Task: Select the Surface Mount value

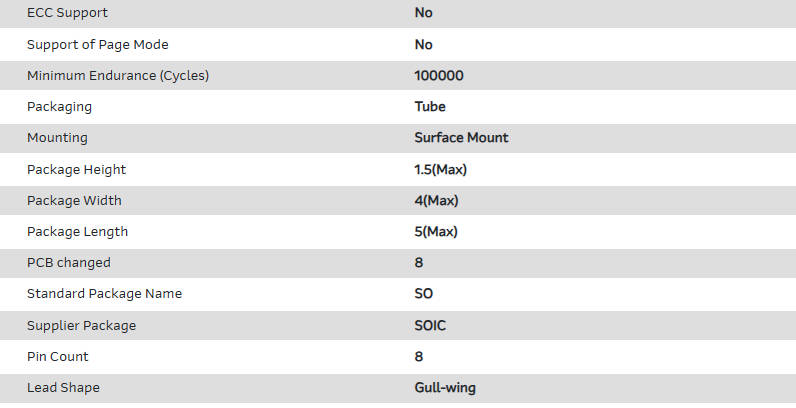Action: pos(461,137)
